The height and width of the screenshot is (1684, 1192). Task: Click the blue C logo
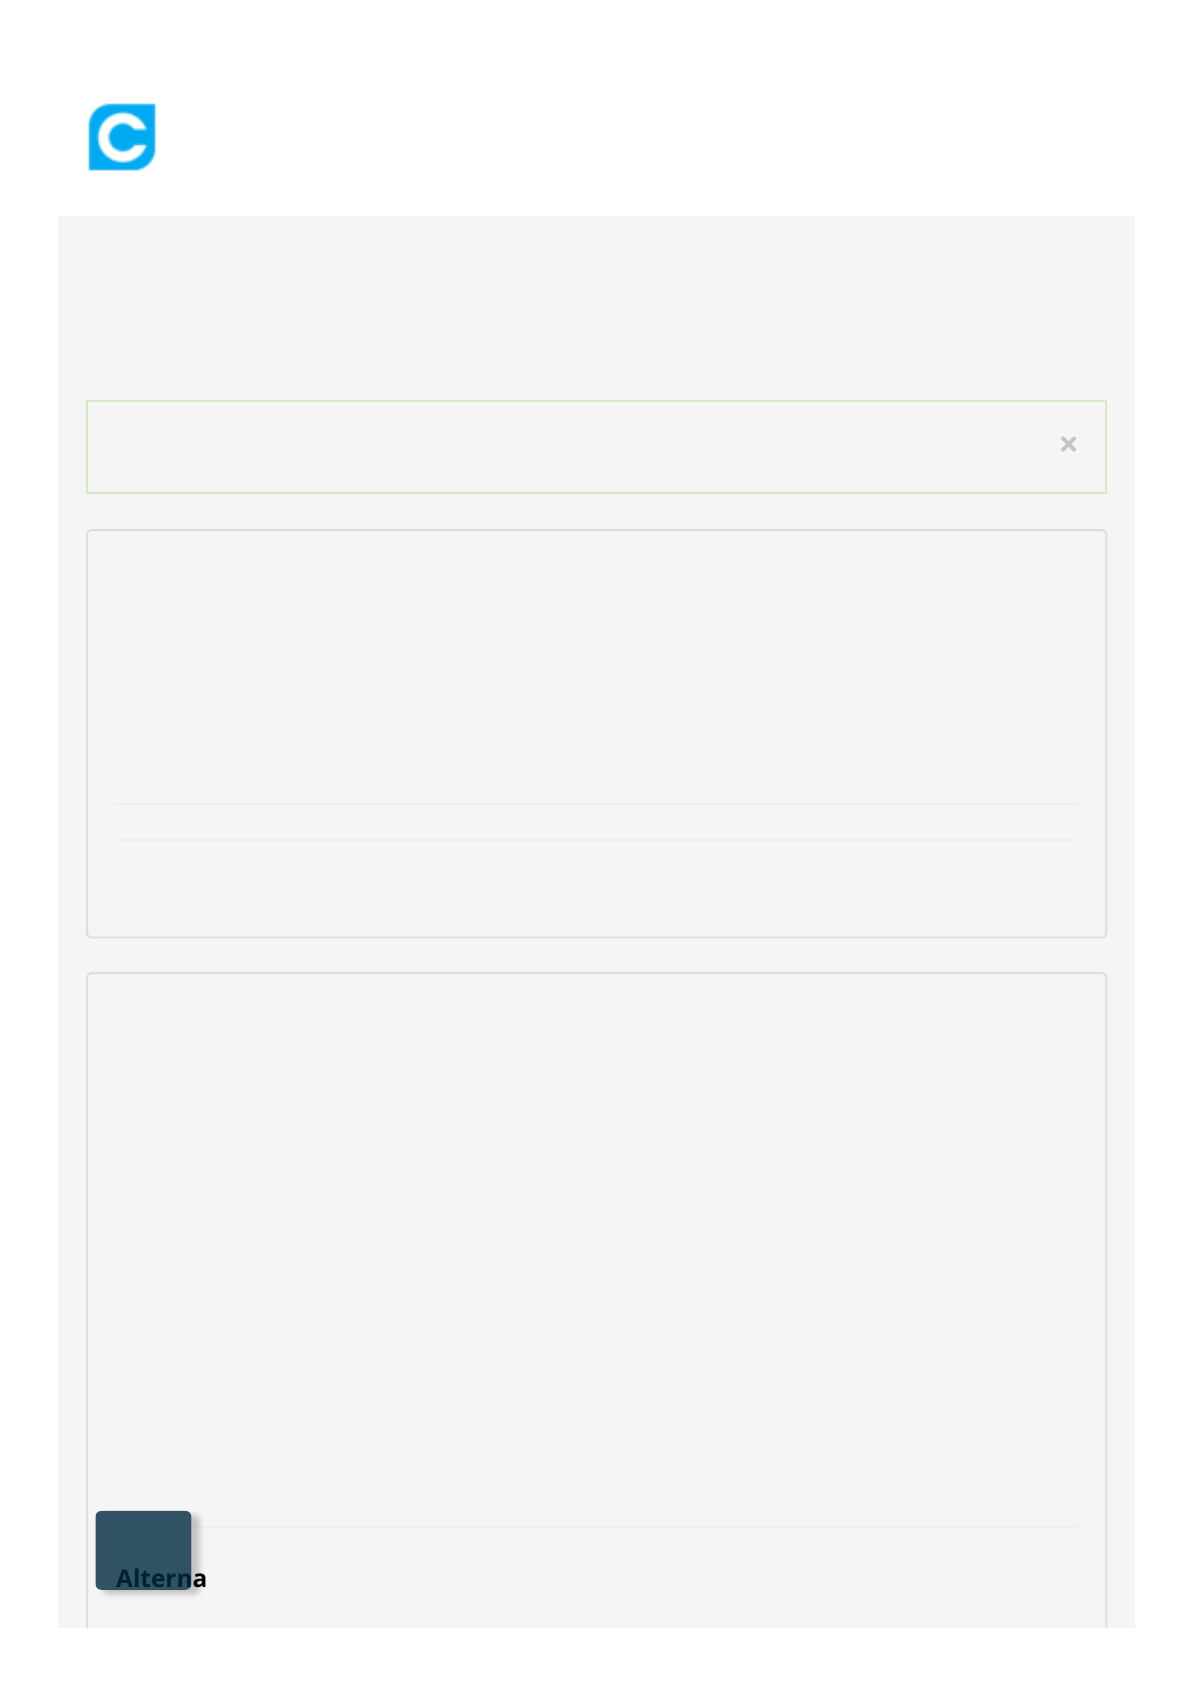[122, 137]
